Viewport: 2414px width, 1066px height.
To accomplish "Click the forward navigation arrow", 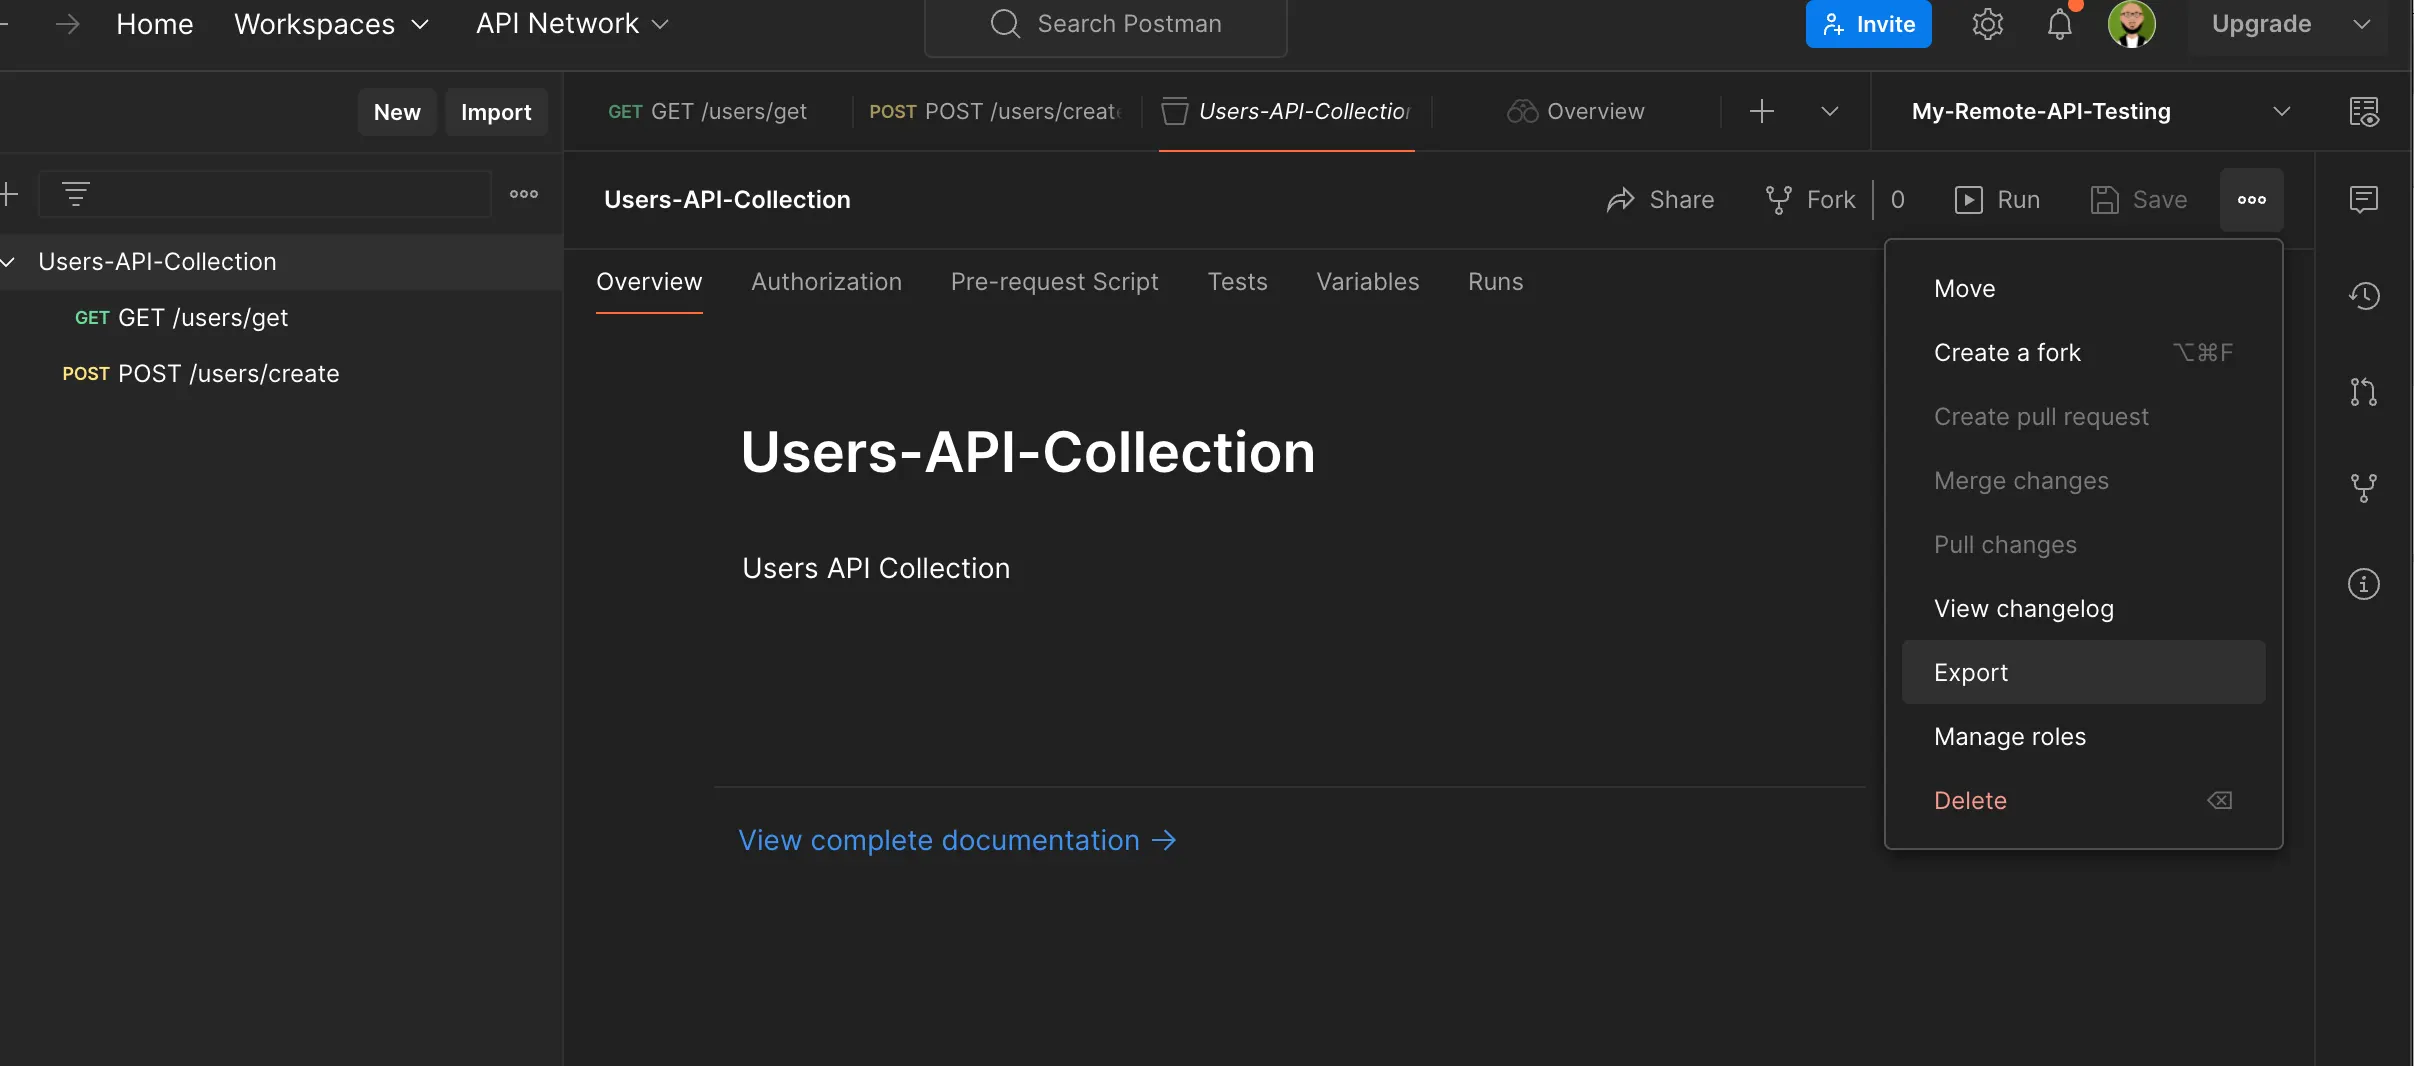I will click(68, 24).
